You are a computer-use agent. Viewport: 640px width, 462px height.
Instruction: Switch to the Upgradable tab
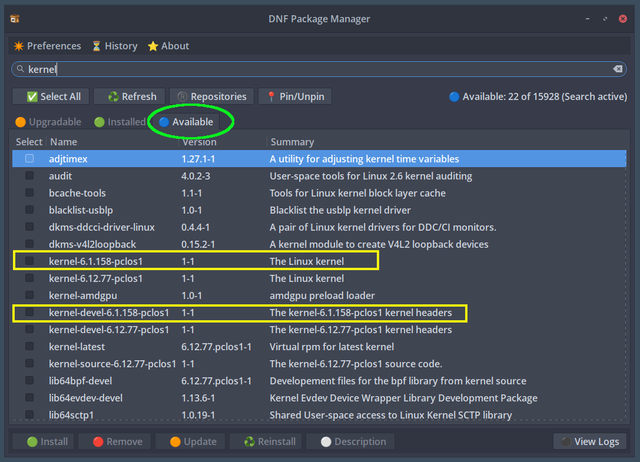pyautogui.click(x=48, y=122)
